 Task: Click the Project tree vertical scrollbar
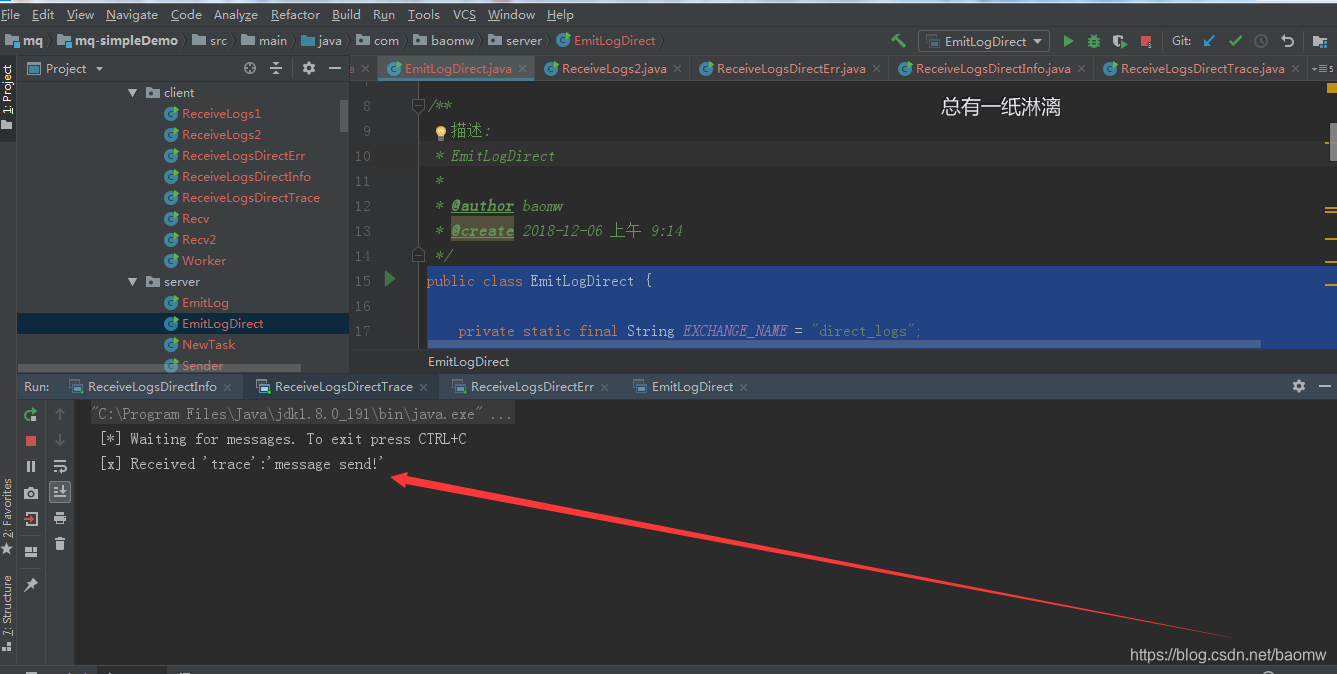point(344,116)
